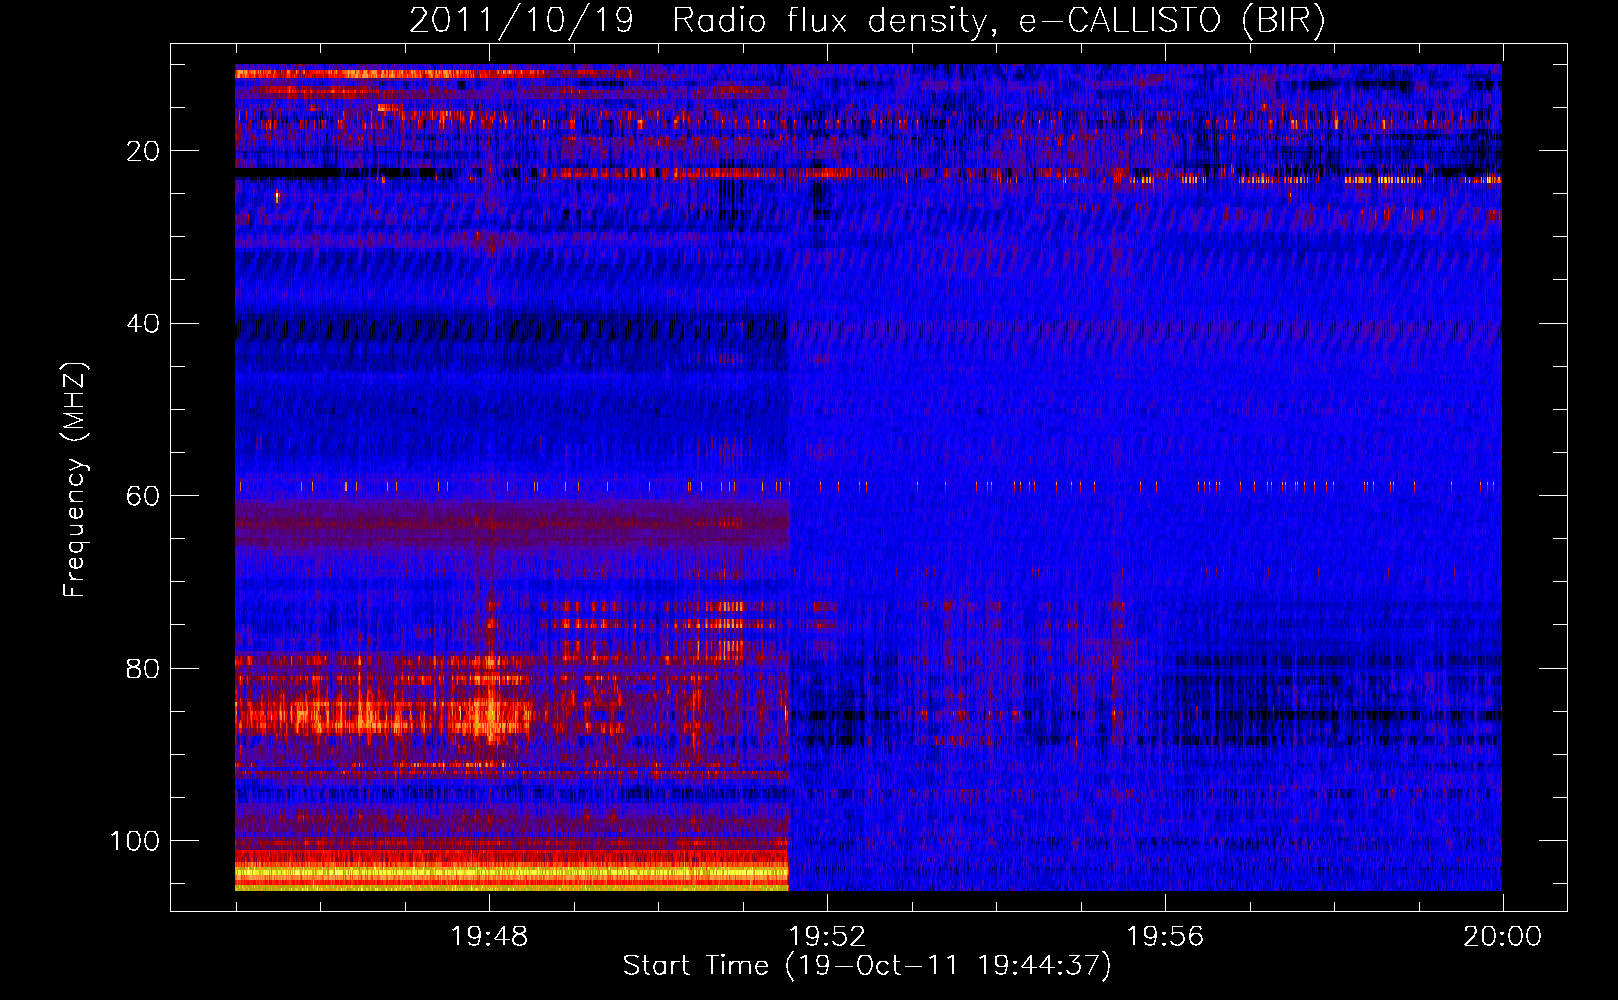This screenshot has width=1618, height=1000.
Task: Click the 100 MHz frequency tick label
Action: pos(135,841)
